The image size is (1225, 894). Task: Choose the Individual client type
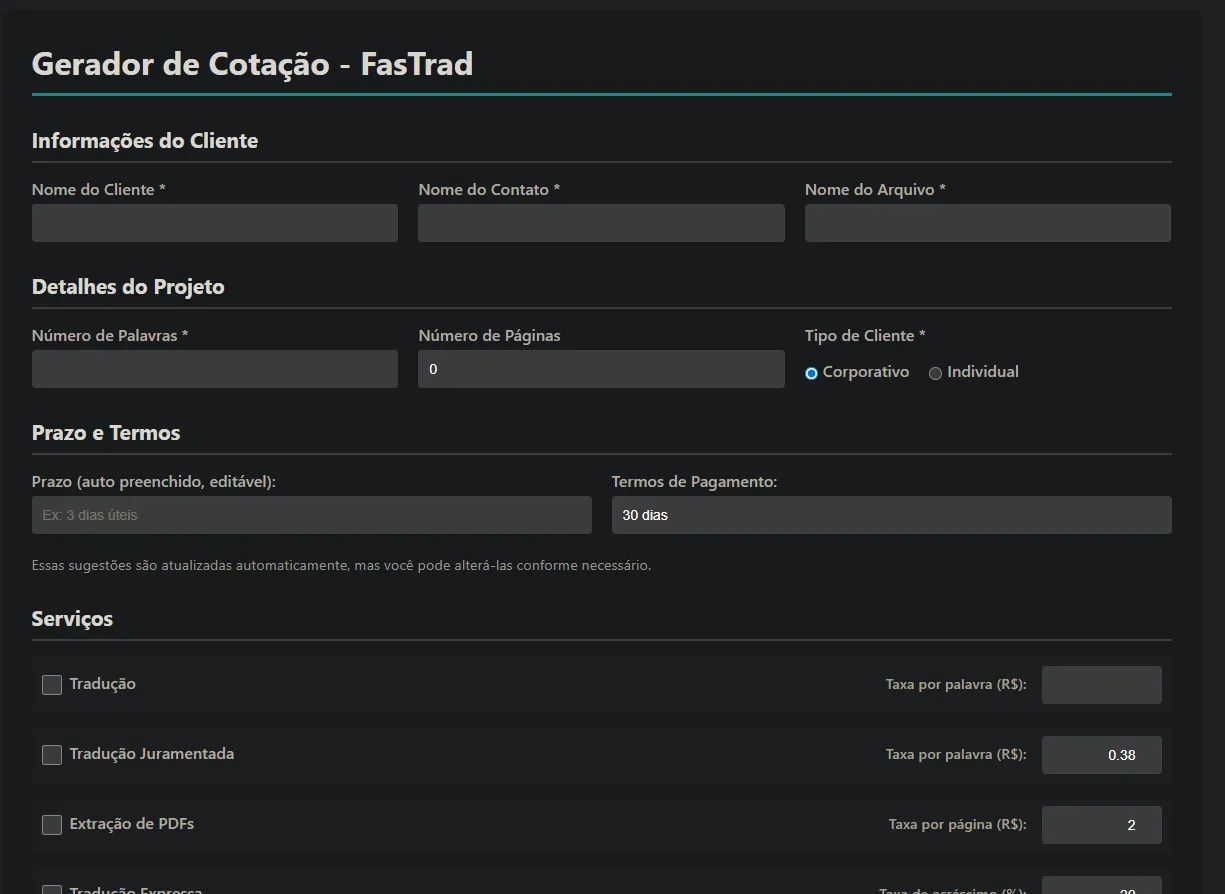point(936,373)
